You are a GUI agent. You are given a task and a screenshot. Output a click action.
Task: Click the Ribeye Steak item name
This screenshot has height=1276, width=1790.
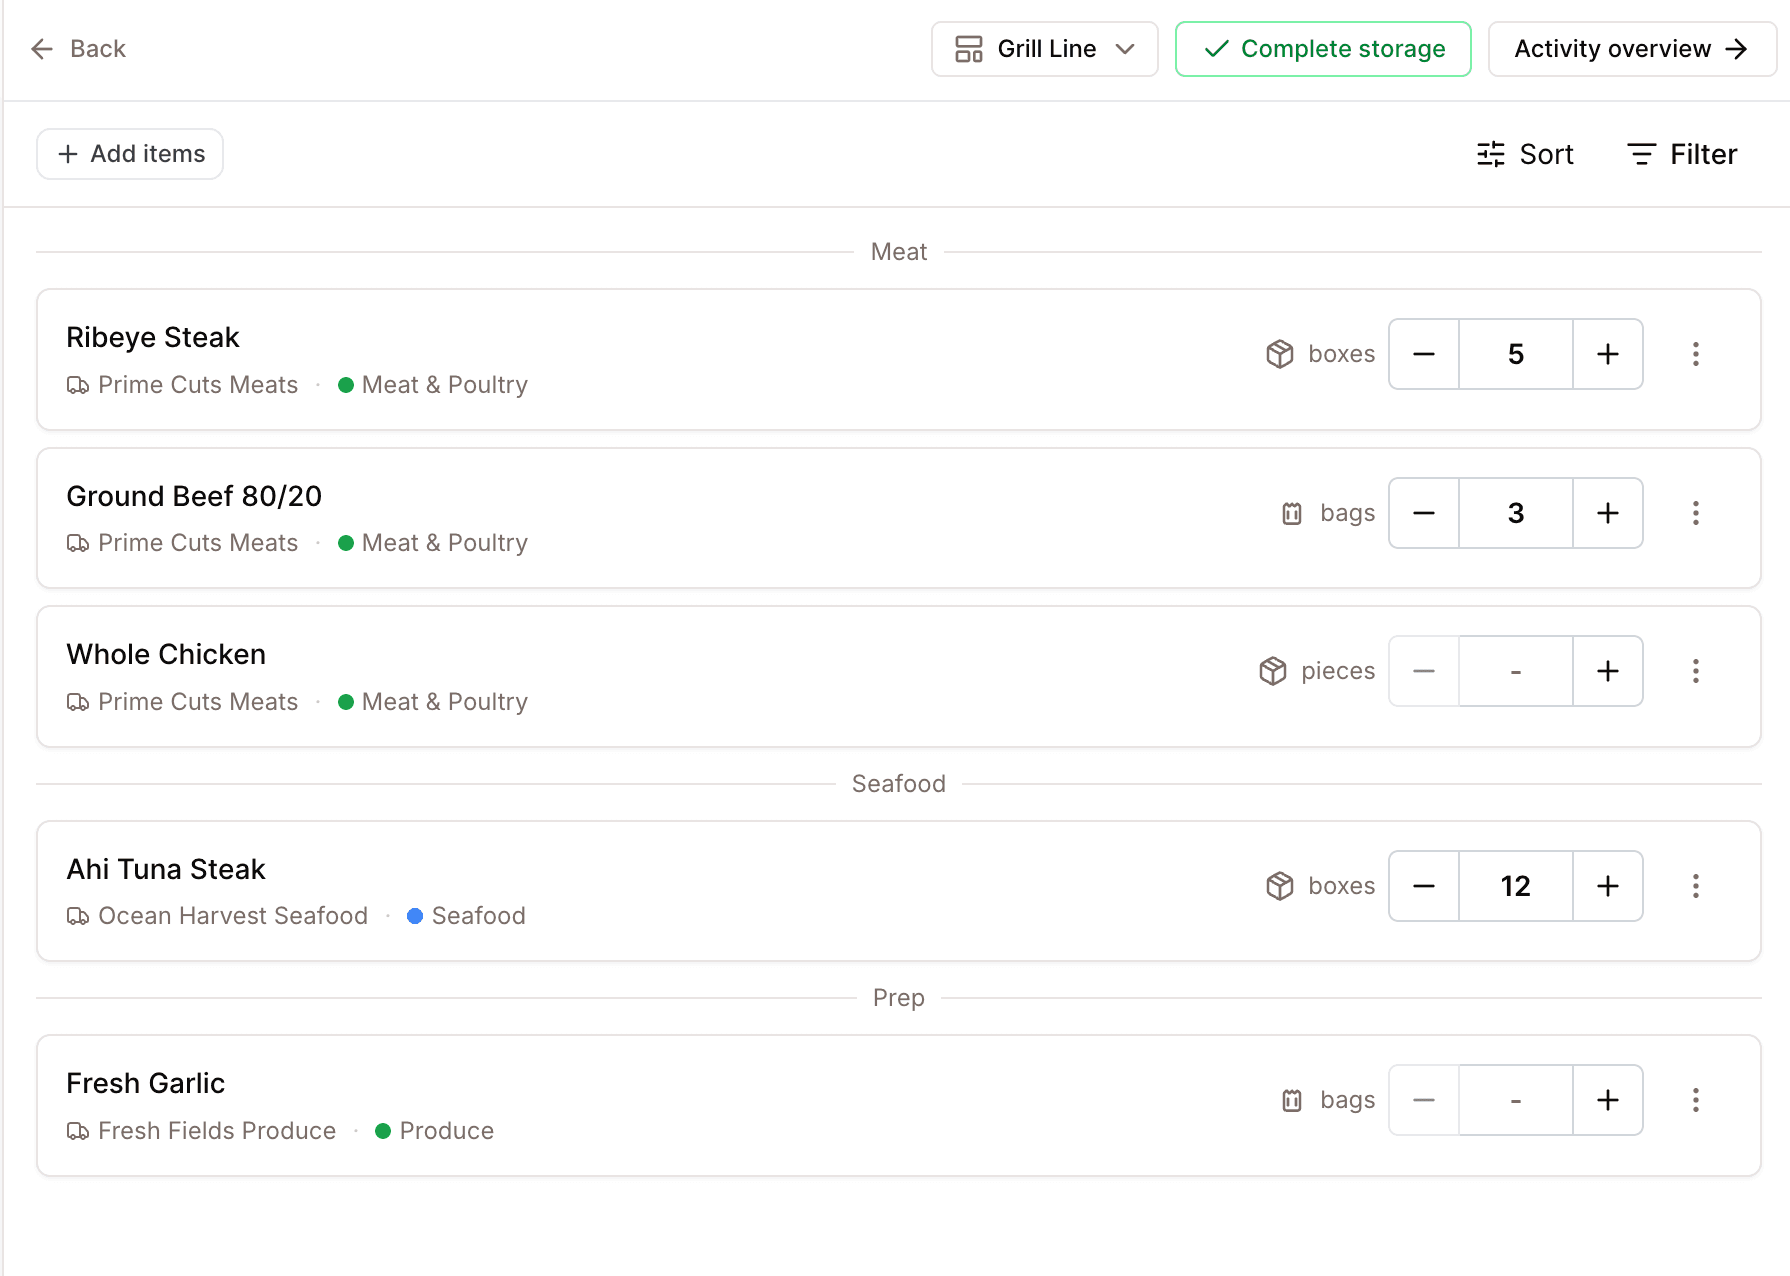coord(153,338)
